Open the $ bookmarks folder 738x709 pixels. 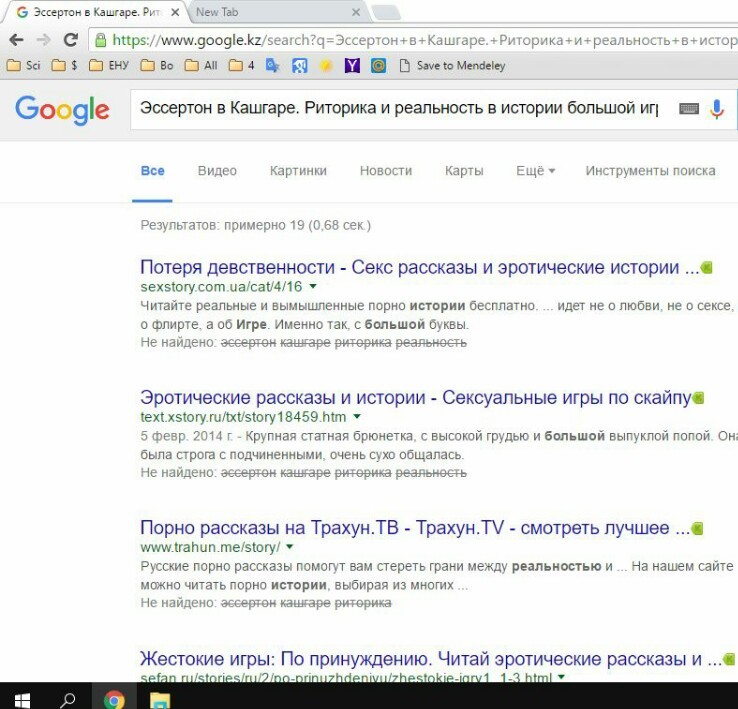tap(64, 65)
